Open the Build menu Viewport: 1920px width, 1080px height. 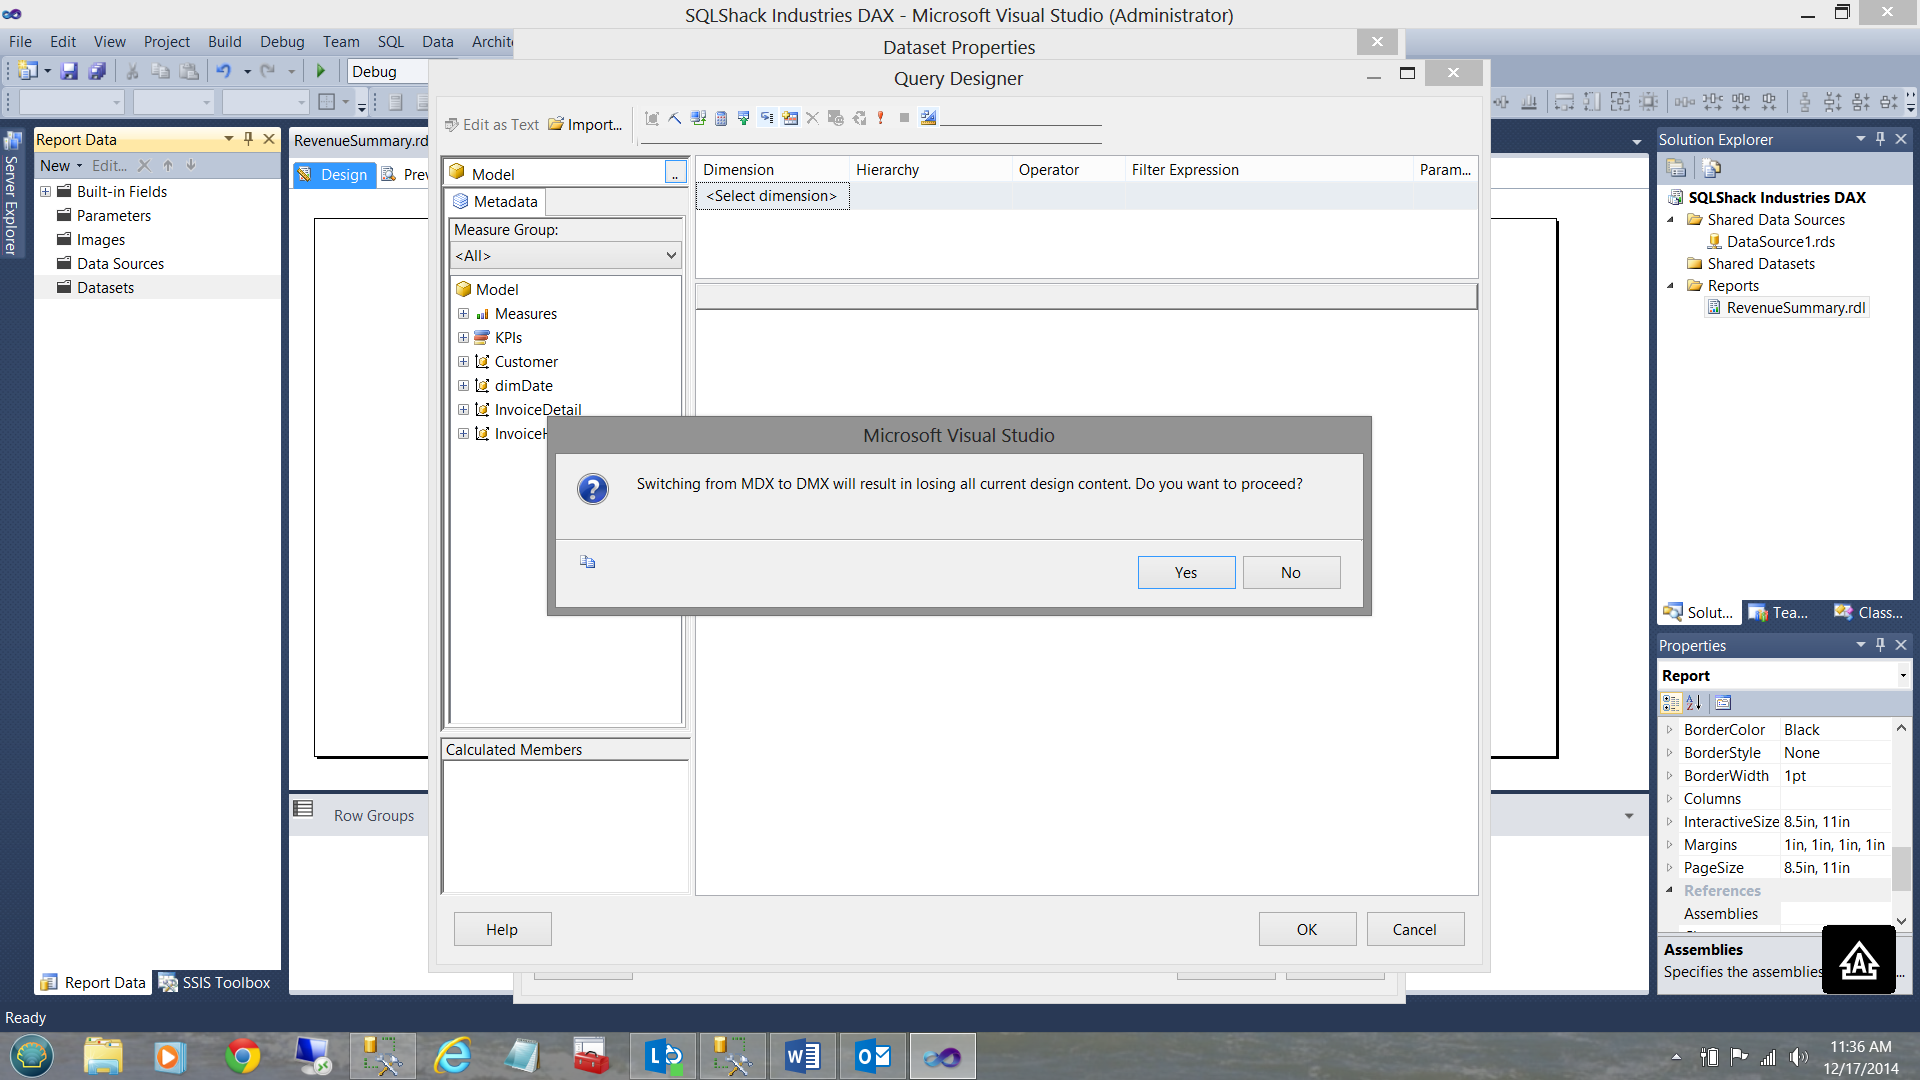pyautogui.click(x=224, y=41)
